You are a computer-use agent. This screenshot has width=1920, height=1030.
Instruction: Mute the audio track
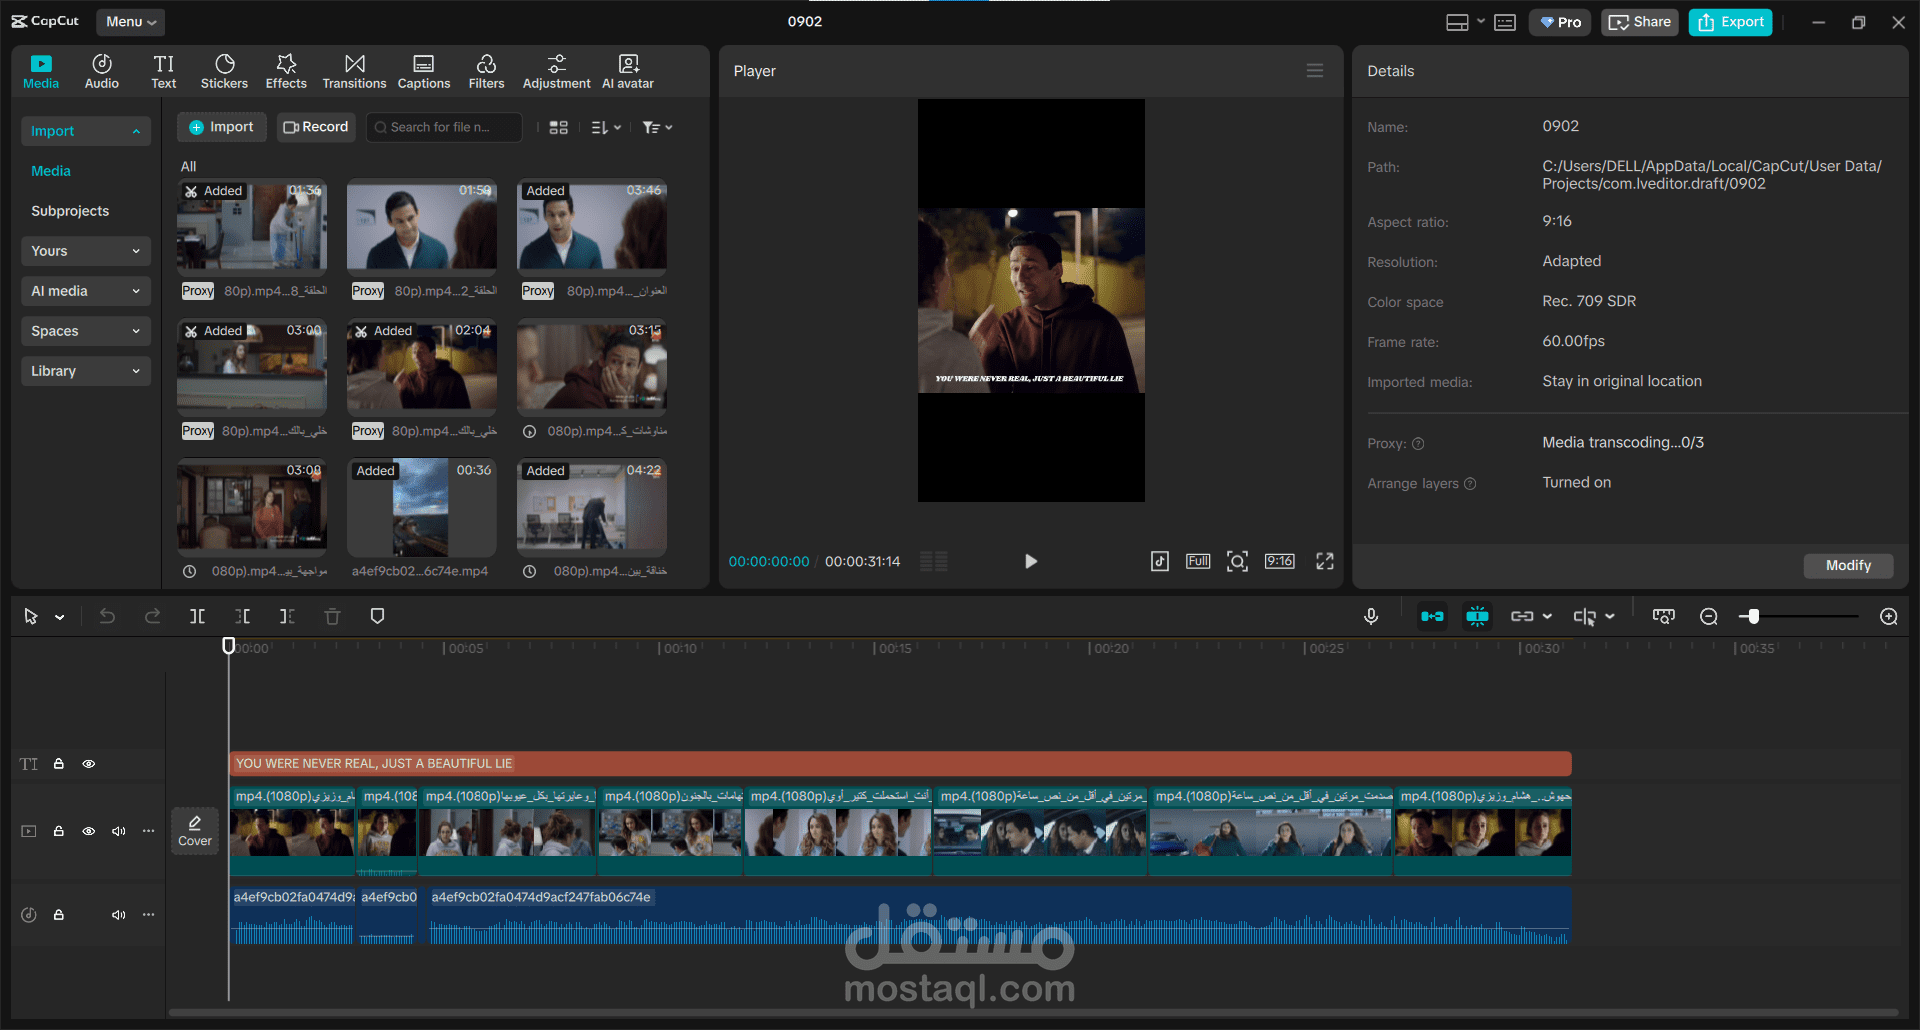(119, 915)
